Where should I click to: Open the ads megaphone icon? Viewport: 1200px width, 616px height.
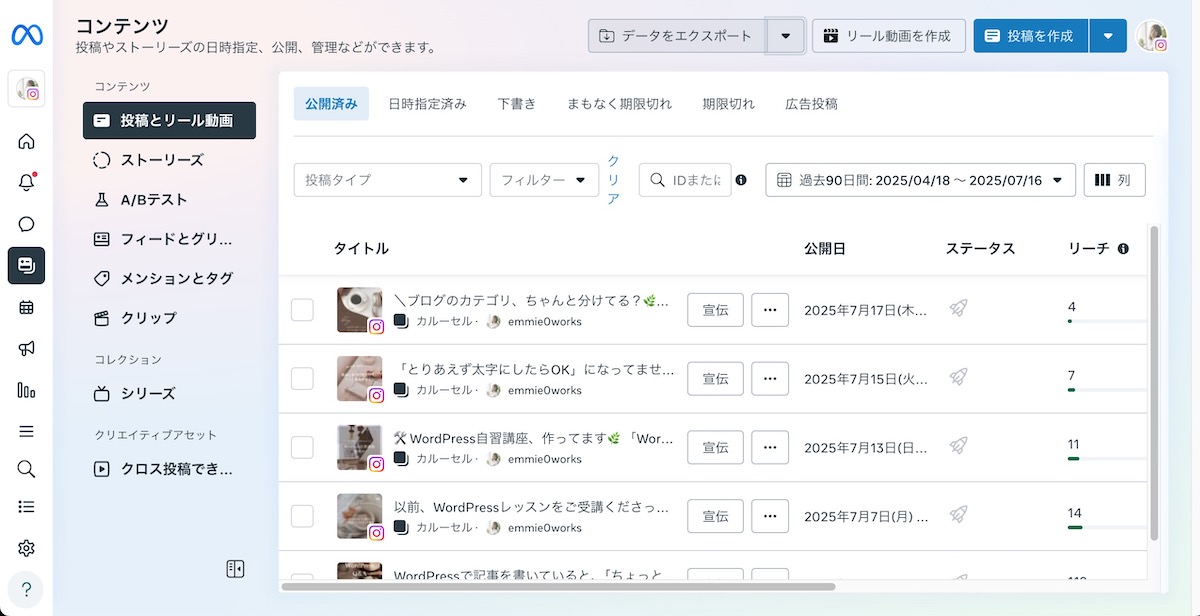(27, 349)
